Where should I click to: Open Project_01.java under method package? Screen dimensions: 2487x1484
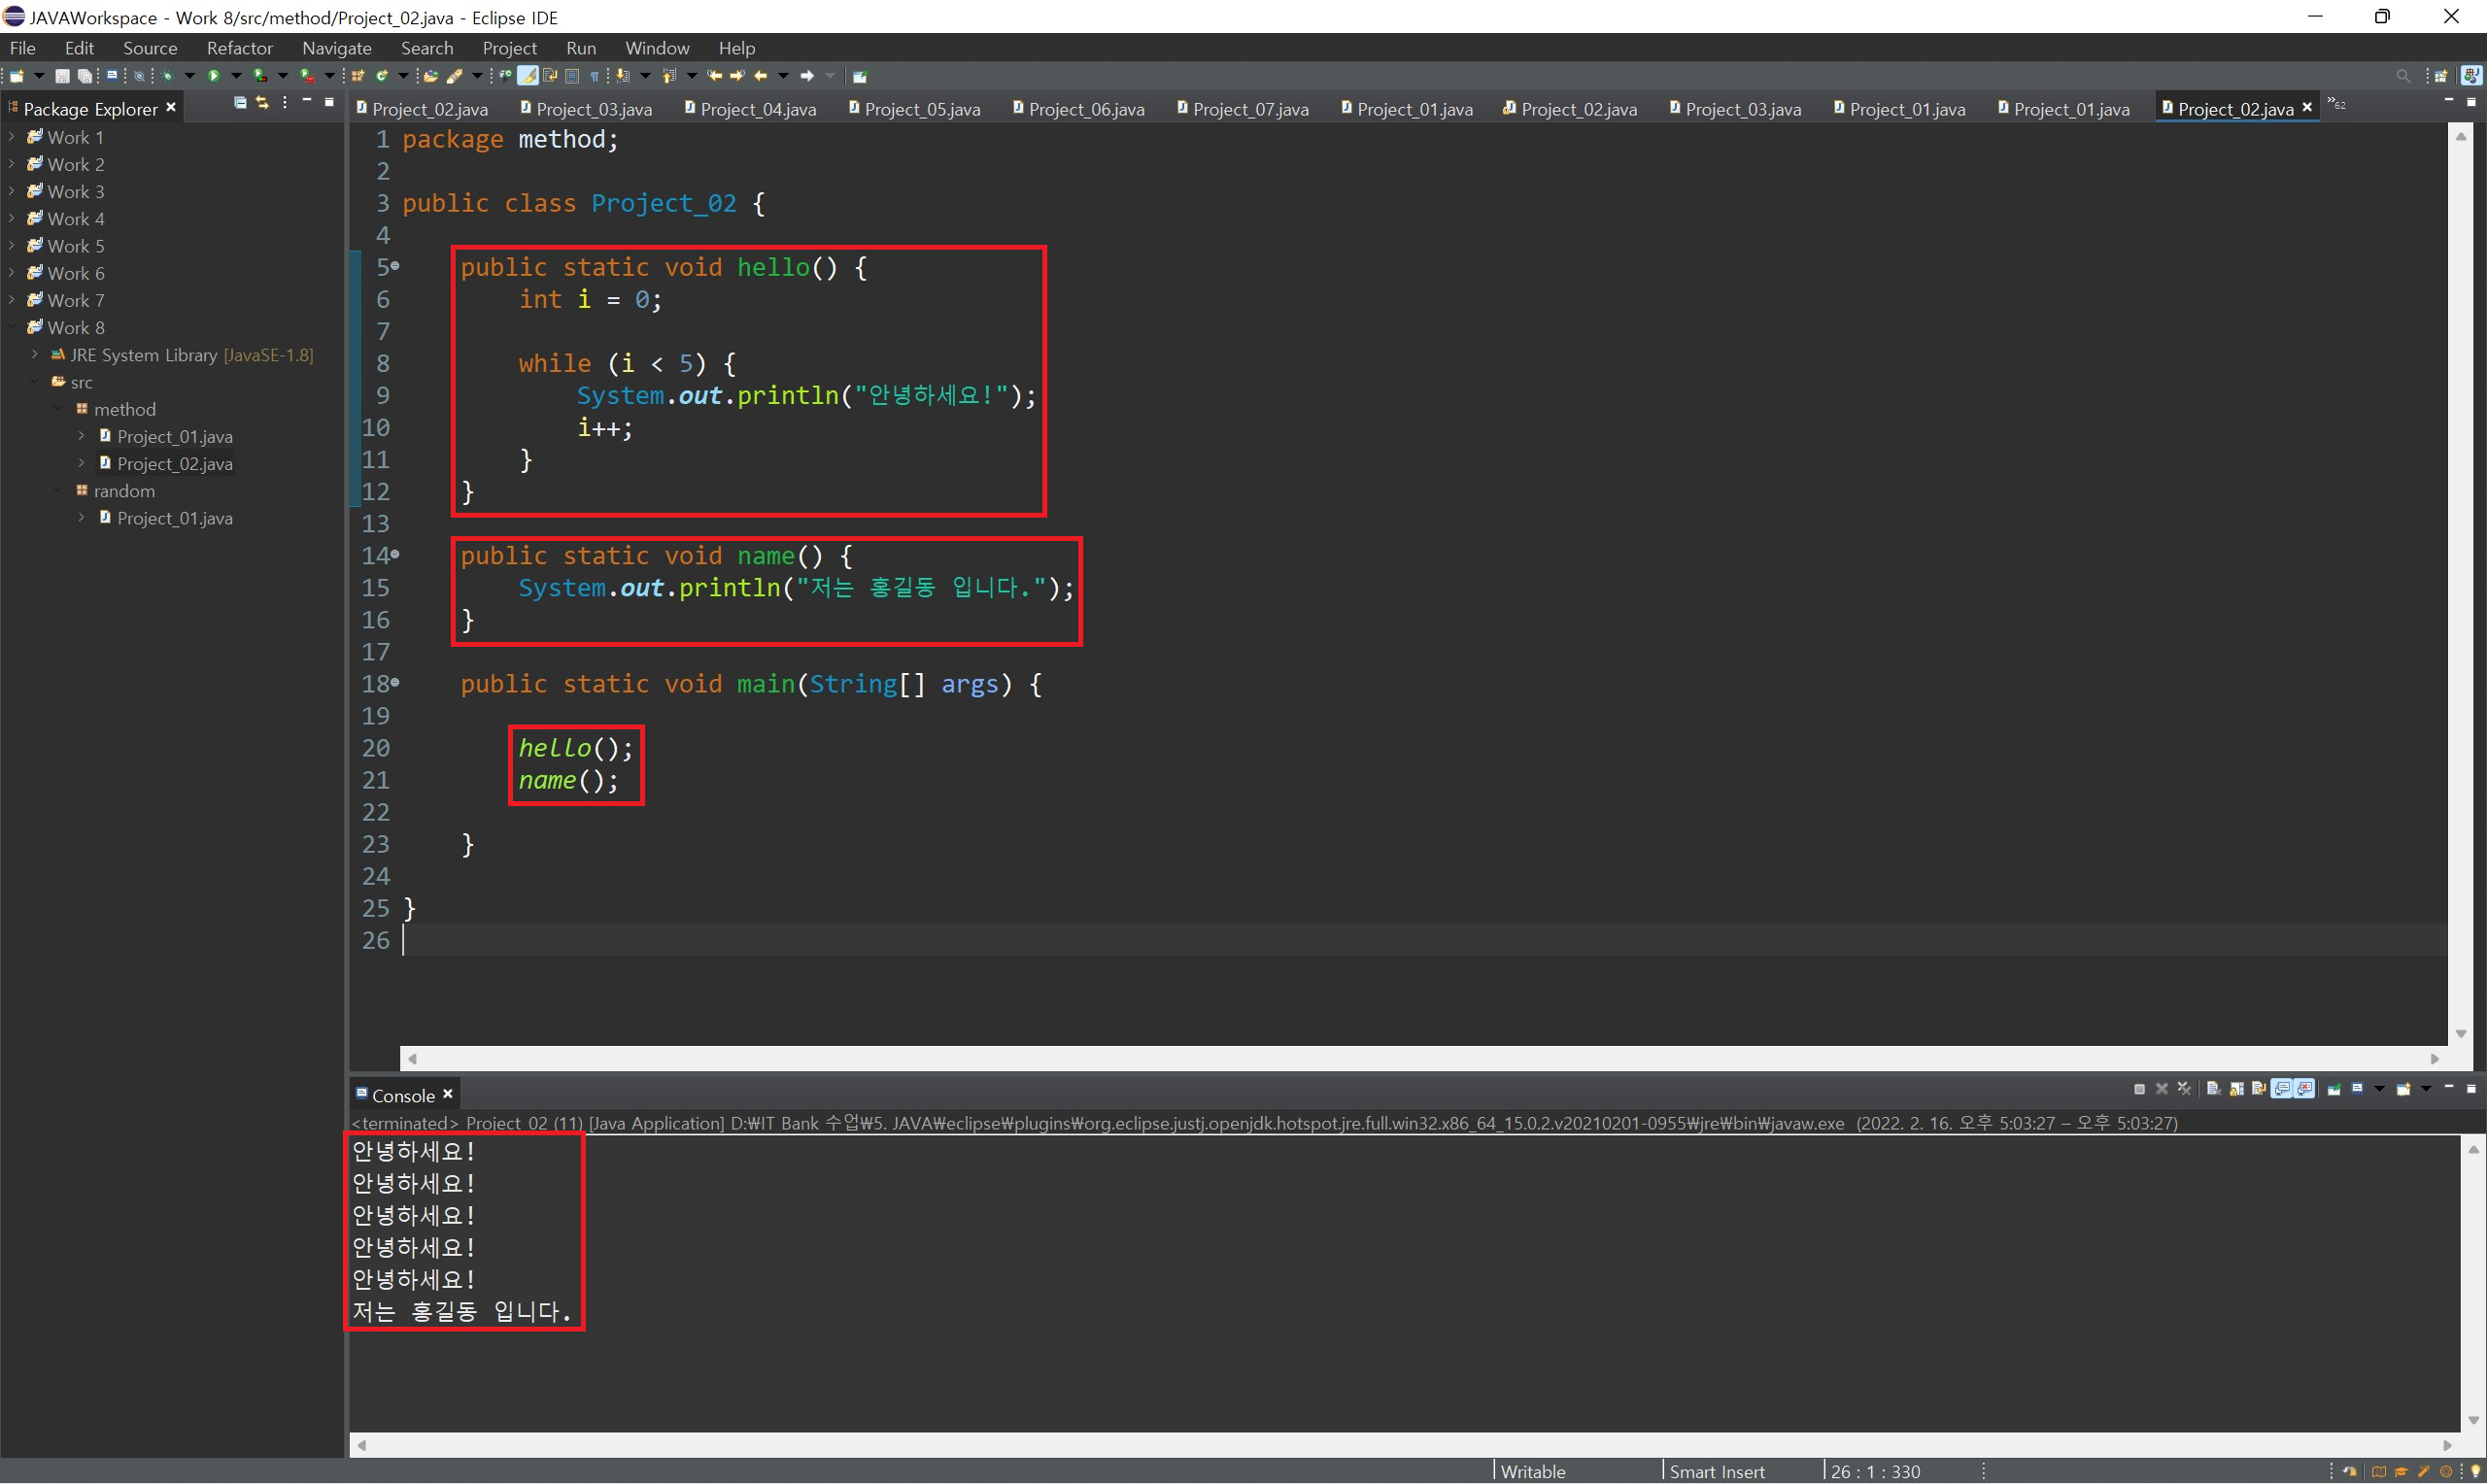point(174,437)
